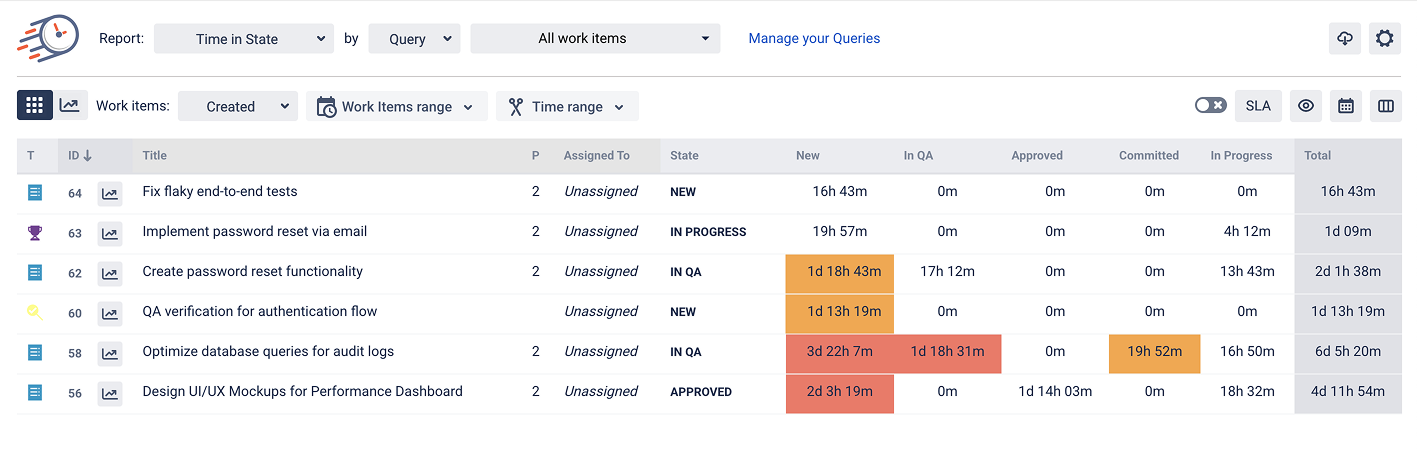Open the Fix flaky end-to-end tests item
Viewport: 1417px width, 449px height.
[220, 192]
